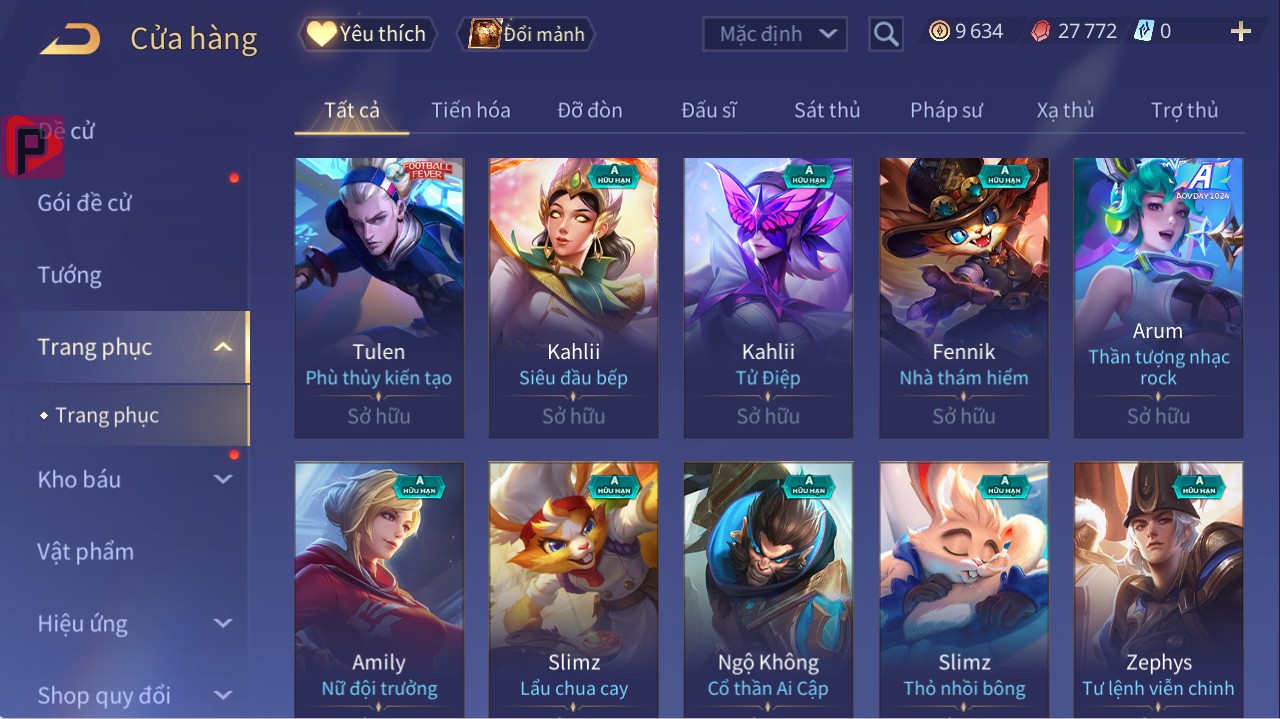Switch to the Sát thủ tab
The image size is (1280, 719).
coord(827,110)
